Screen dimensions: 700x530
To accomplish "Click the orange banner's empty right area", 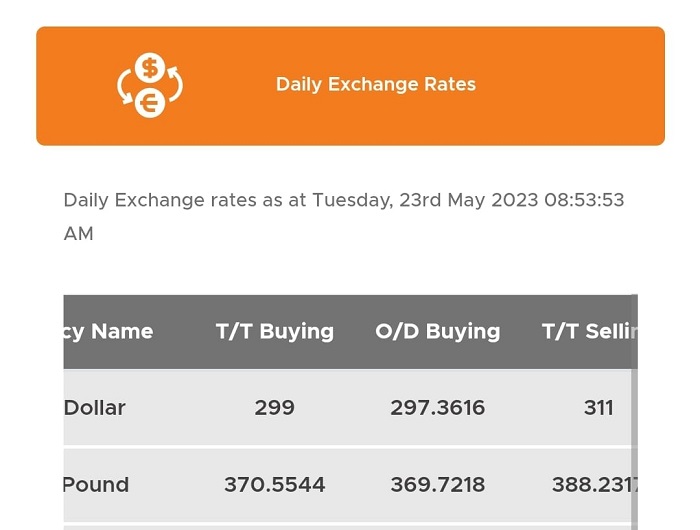I will click(x=571, y=85).
